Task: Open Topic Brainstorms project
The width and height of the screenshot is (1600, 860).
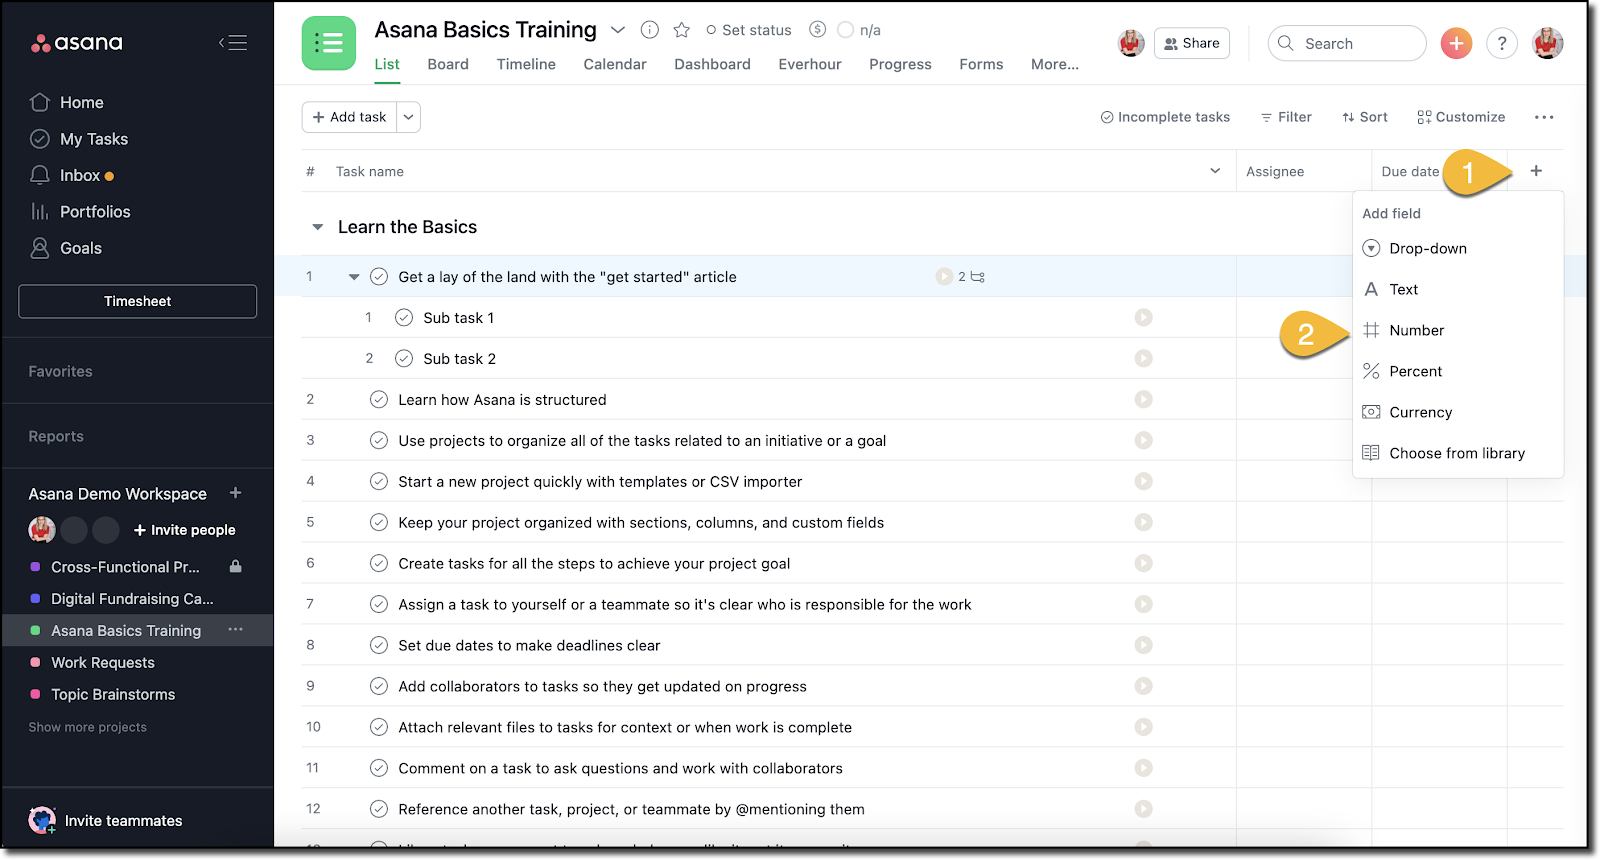Action: click(x=113, y=694)
